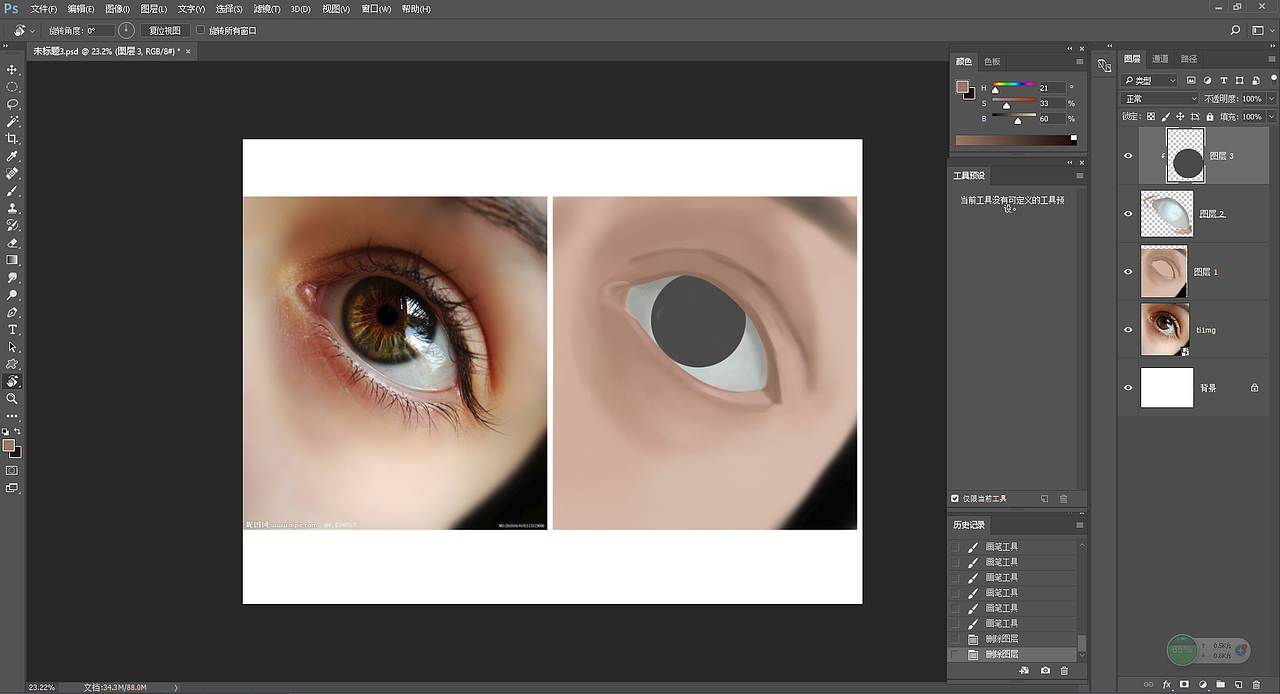Uncheck the 仅限当前工具 checkbox
Viewport: 1280px width, 694px height.
point(955,498)
